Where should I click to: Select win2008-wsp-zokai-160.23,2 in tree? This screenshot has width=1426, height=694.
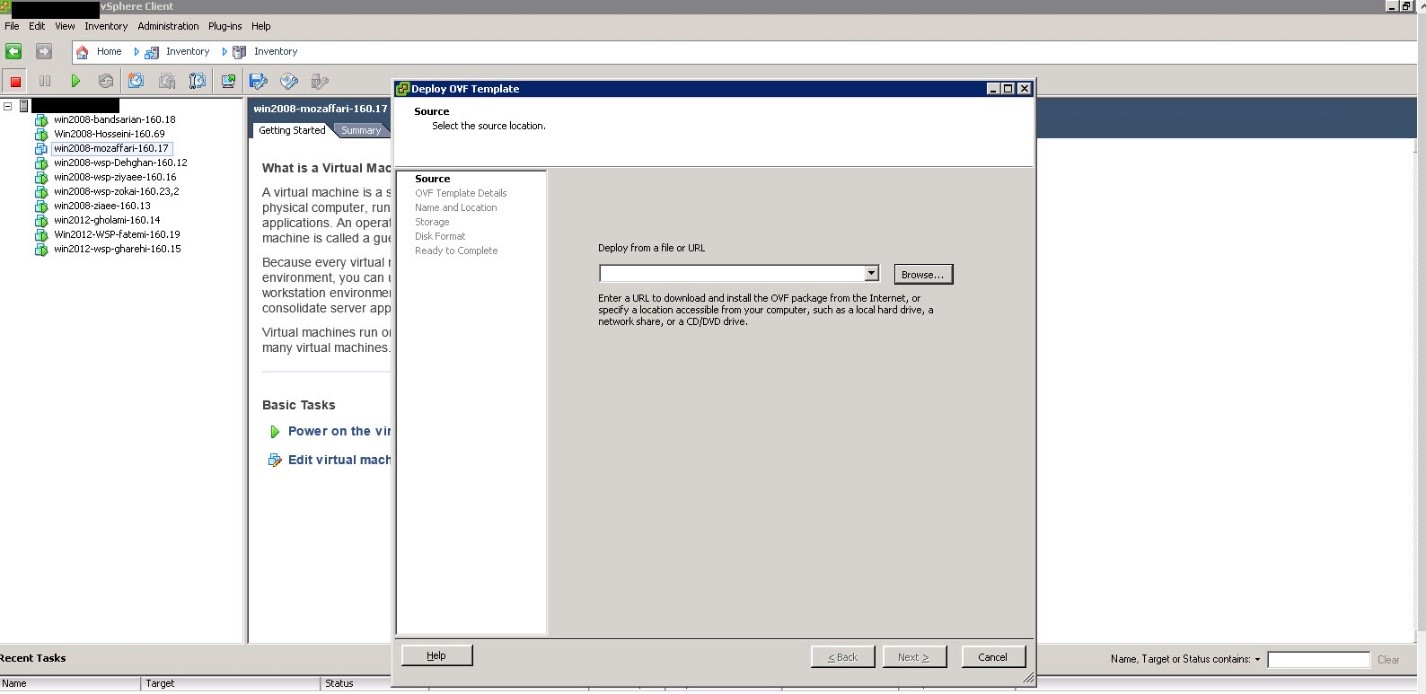click(116, 192)
